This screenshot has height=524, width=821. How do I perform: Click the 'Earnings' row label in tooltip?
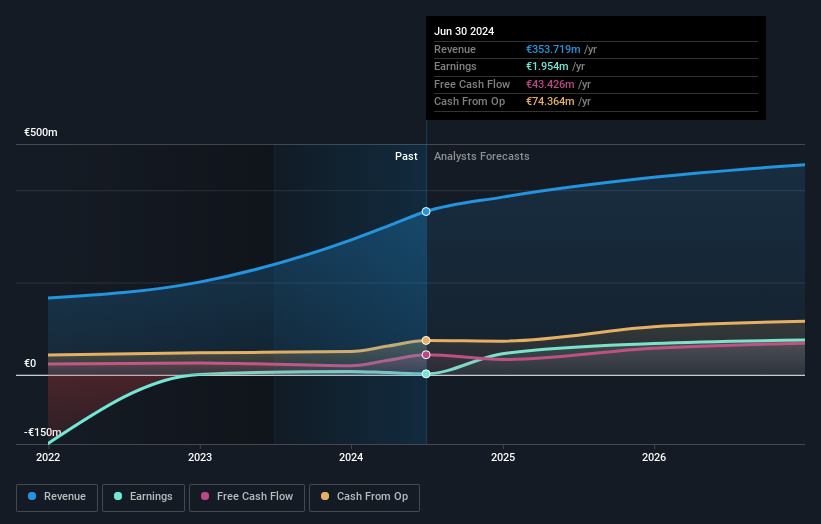tap(455, 66)
